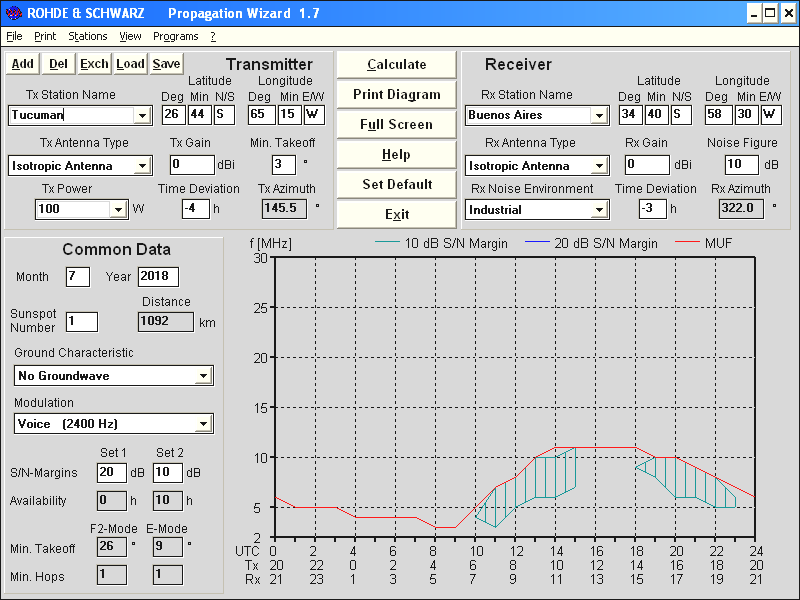The image size is (800, 600).
Task: Click the Load stations button
Action: pyautogui.click(x=131, y=64)
